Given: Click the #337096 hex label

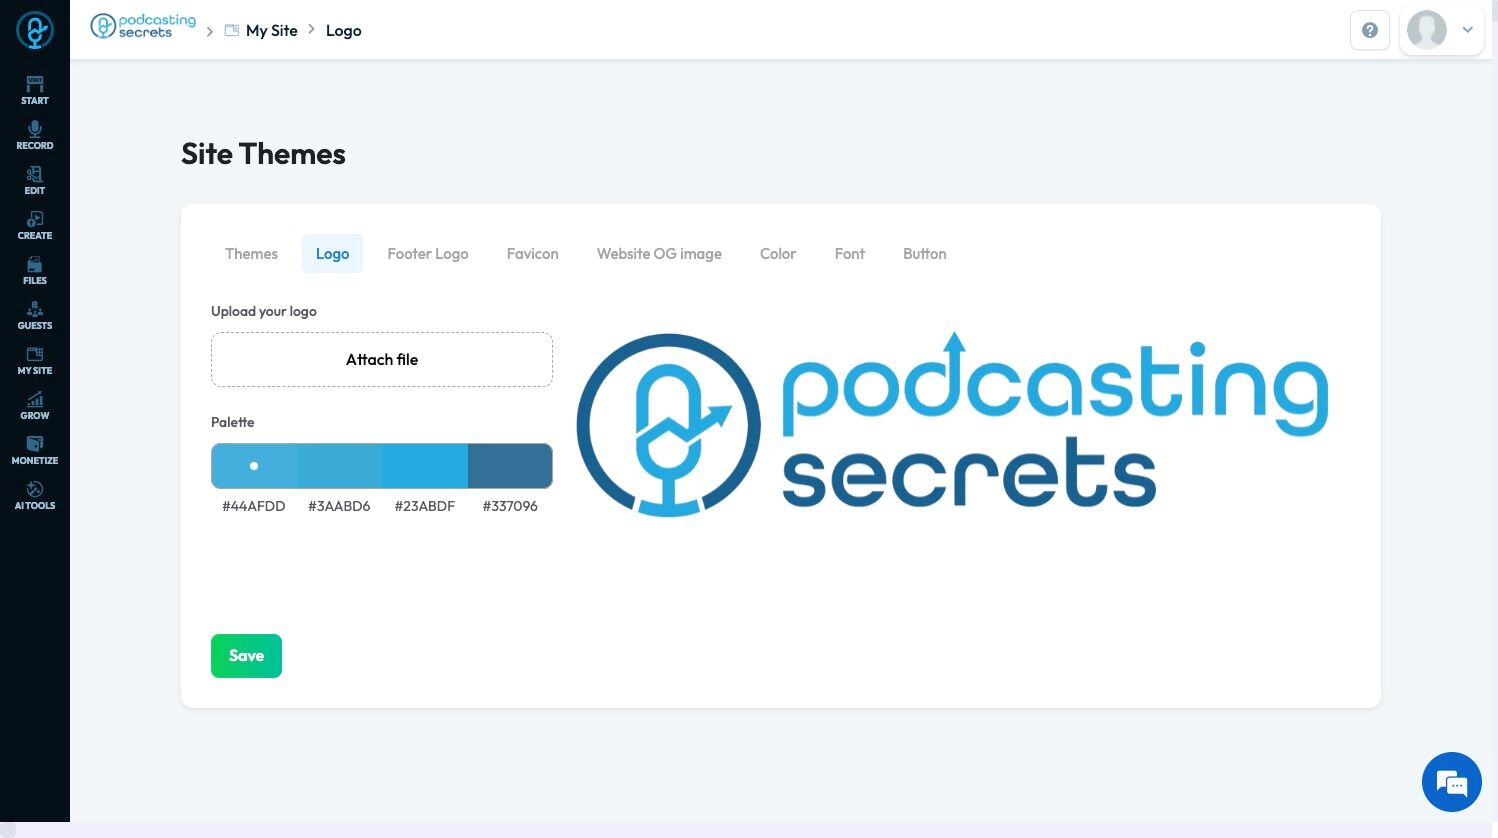Looking at the screenshot, I should point(510,506).
